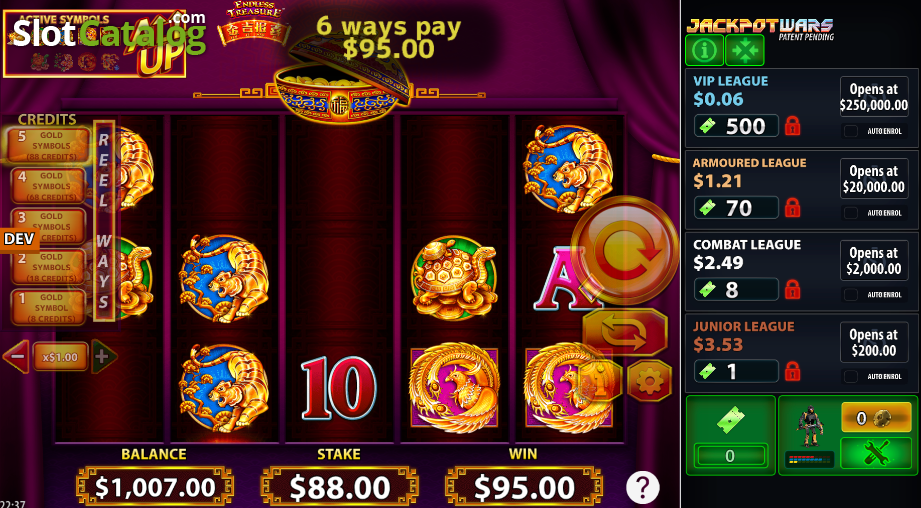The width and height of the screenshot is (921, 508).
Task: Open Jackpot Wars green info icon
Action: [704, 50]
